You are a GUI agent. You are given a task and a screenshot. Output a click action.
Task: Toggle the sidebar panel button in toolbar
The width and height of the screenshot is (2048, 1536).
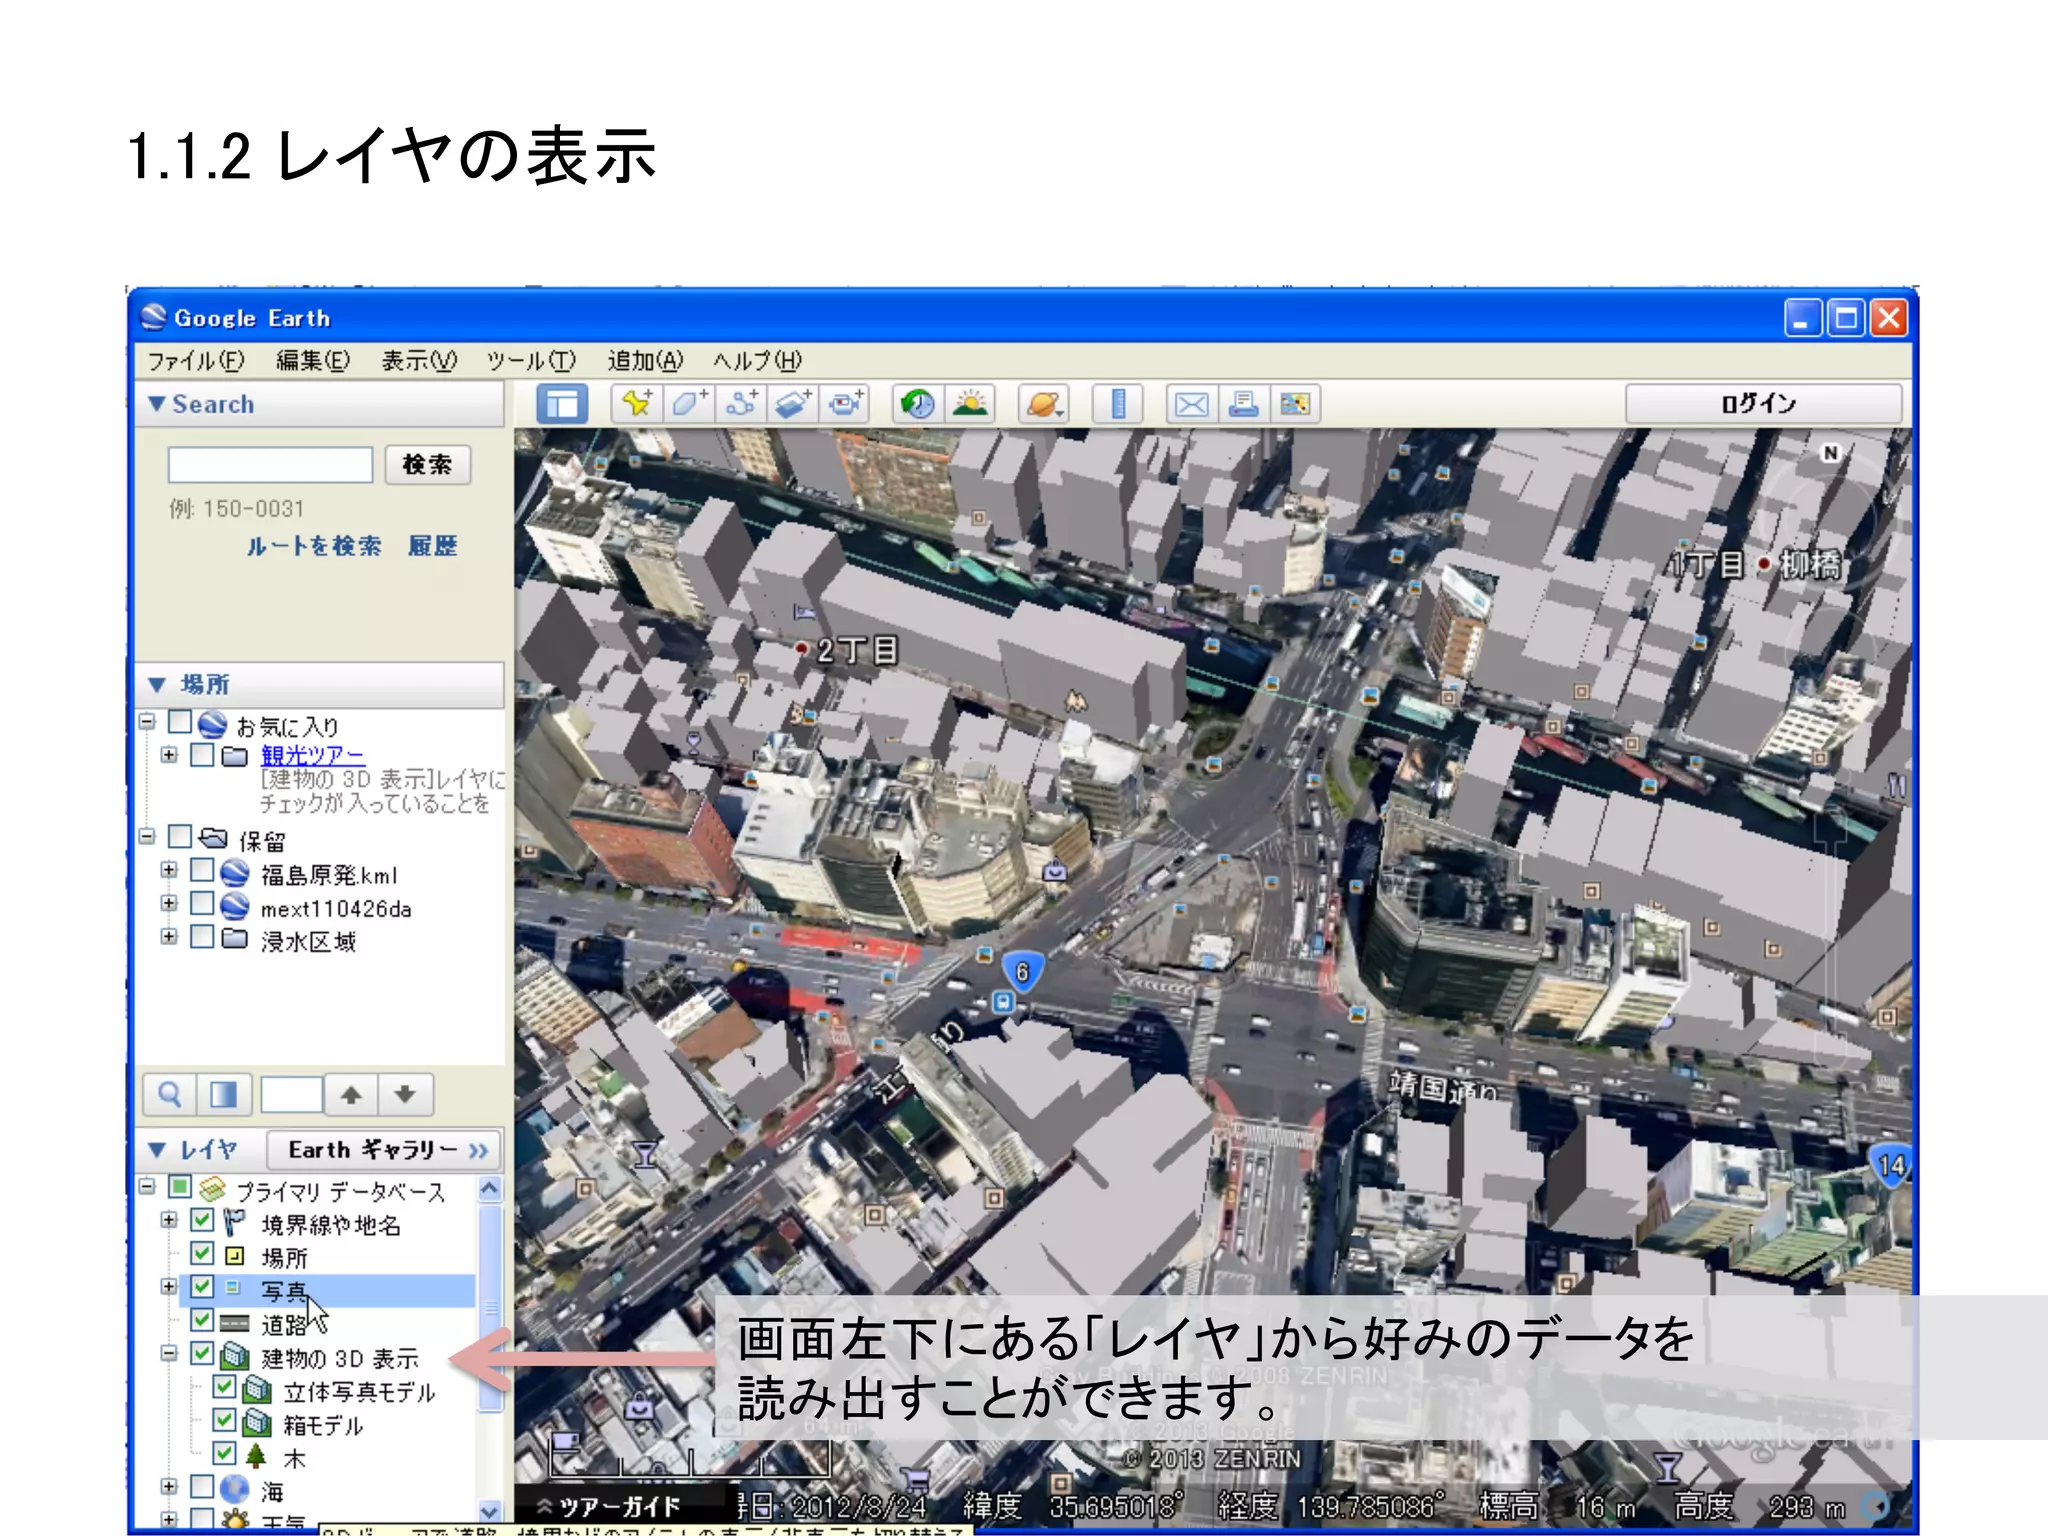pos(562,404)
